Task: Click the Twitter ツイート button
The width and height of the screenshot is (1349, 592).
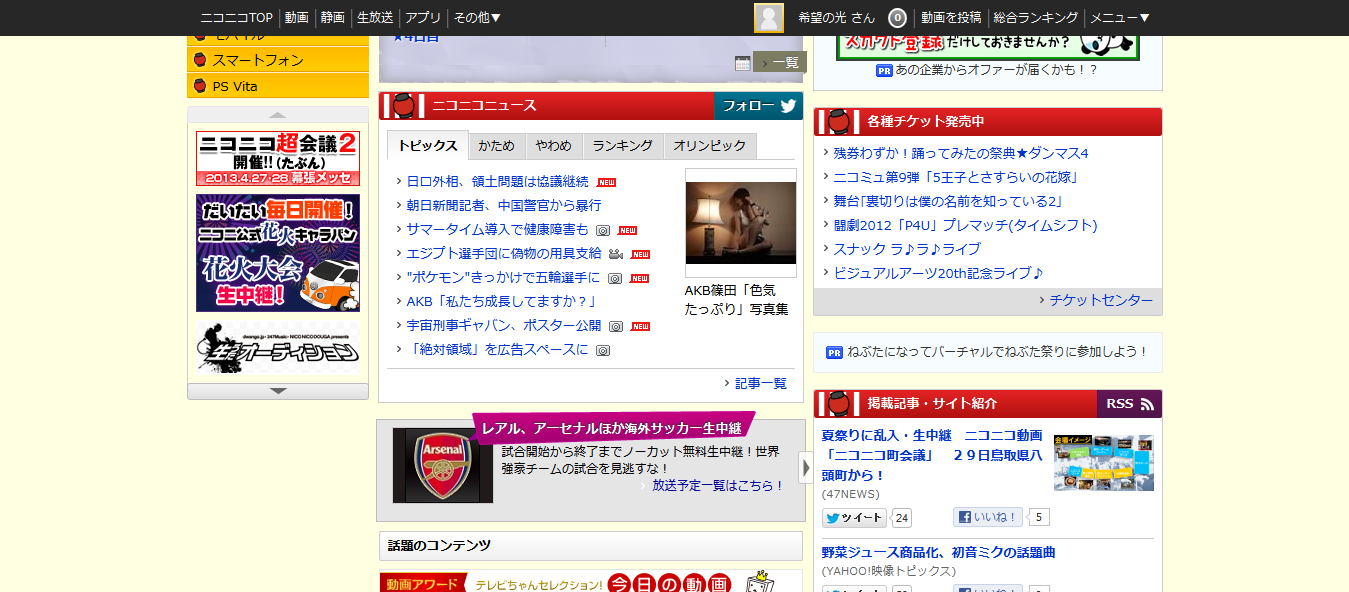Action: point(854,518)
